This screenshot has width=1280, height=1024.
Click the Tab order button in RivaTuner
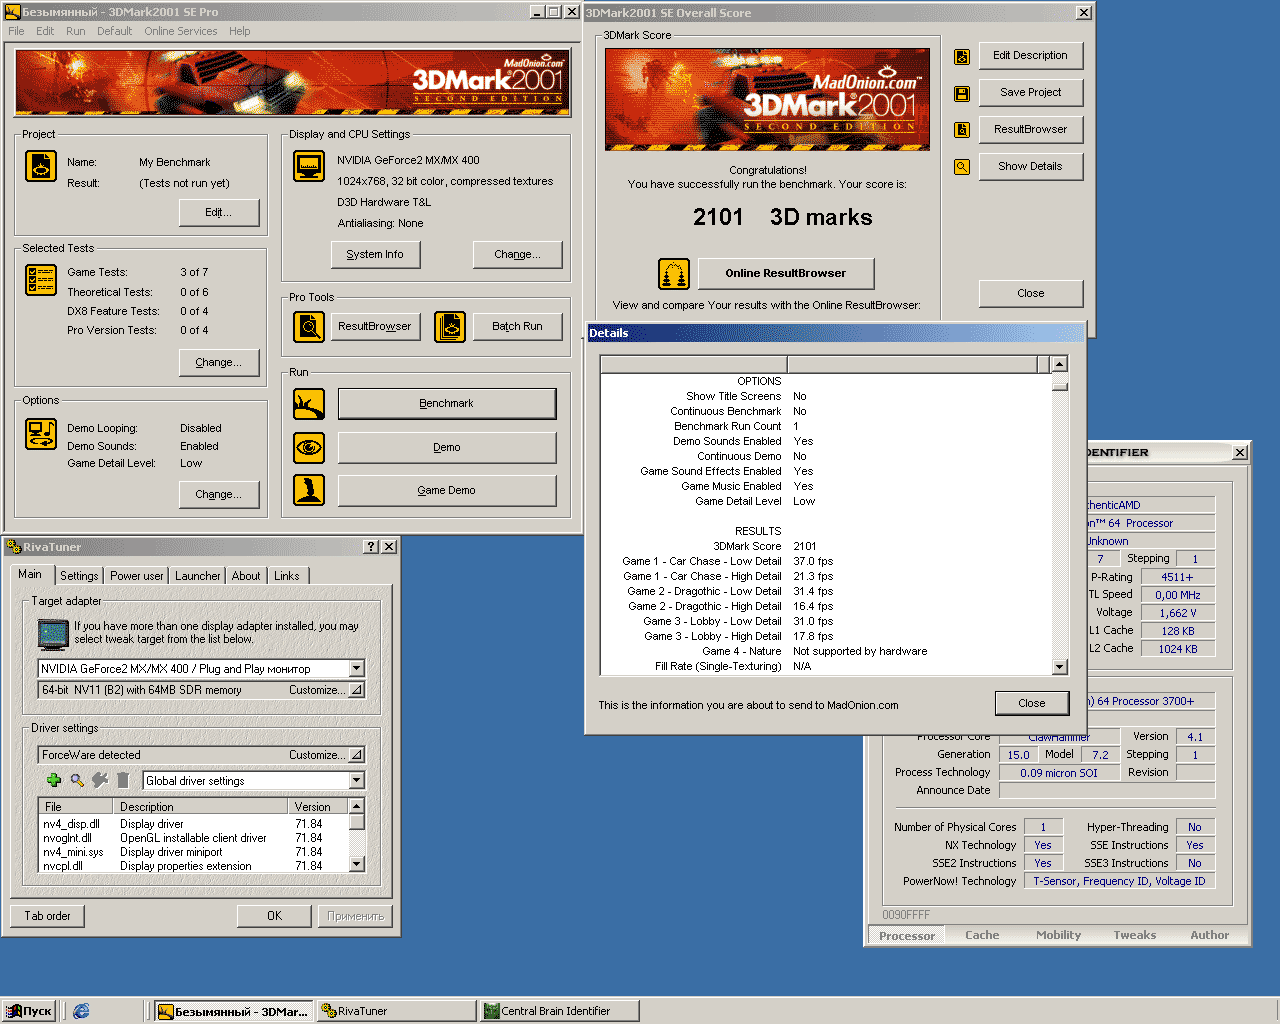pos(48,915)
